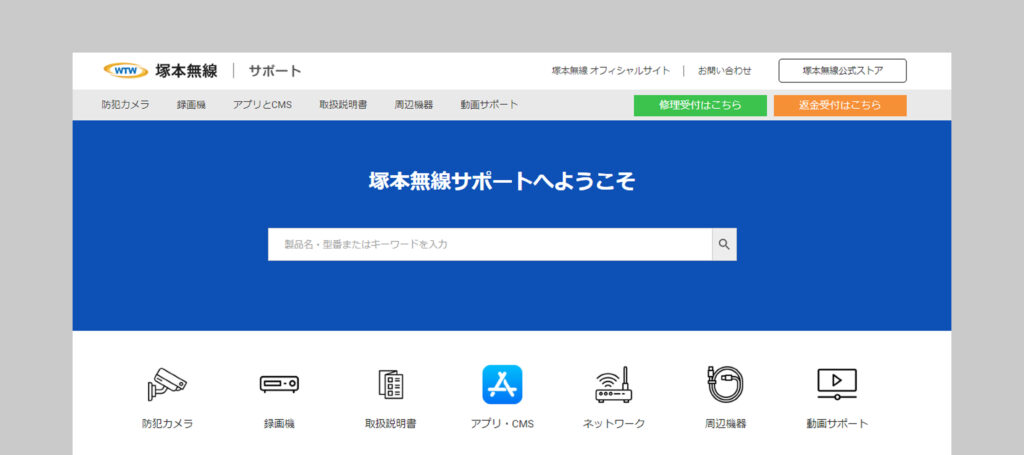Click the WTW logo
The image size is (1024, 455).
click(x=126, y=71)
